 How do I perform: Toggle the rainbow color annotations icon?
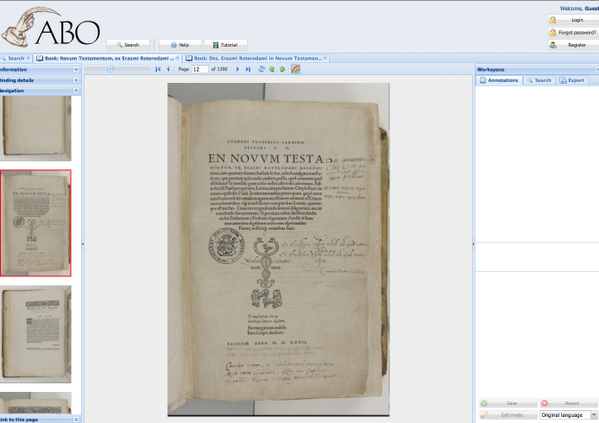coord(296,69)
